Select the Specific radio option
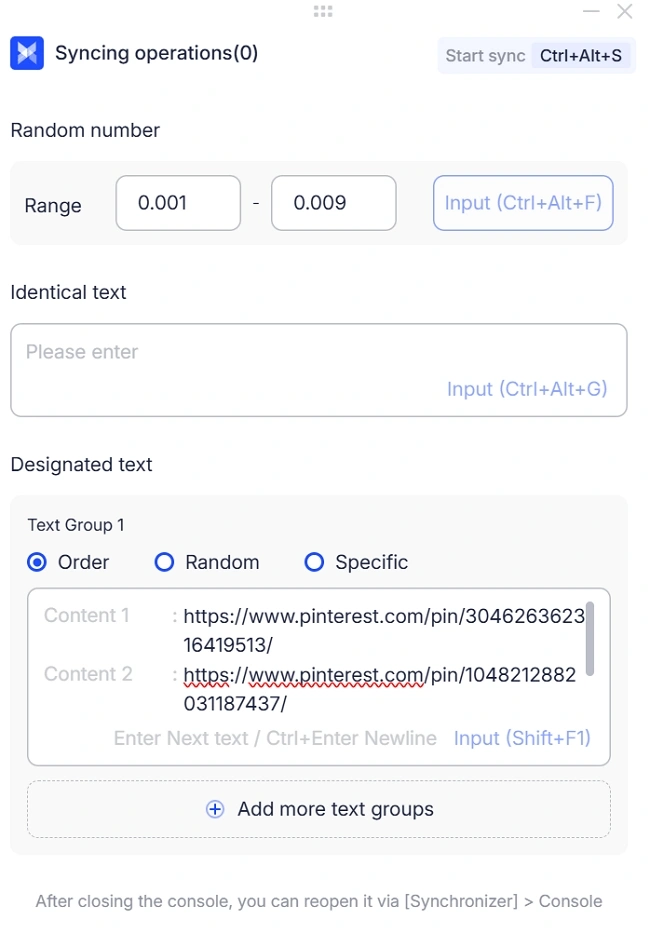 [x=314, y=562]
